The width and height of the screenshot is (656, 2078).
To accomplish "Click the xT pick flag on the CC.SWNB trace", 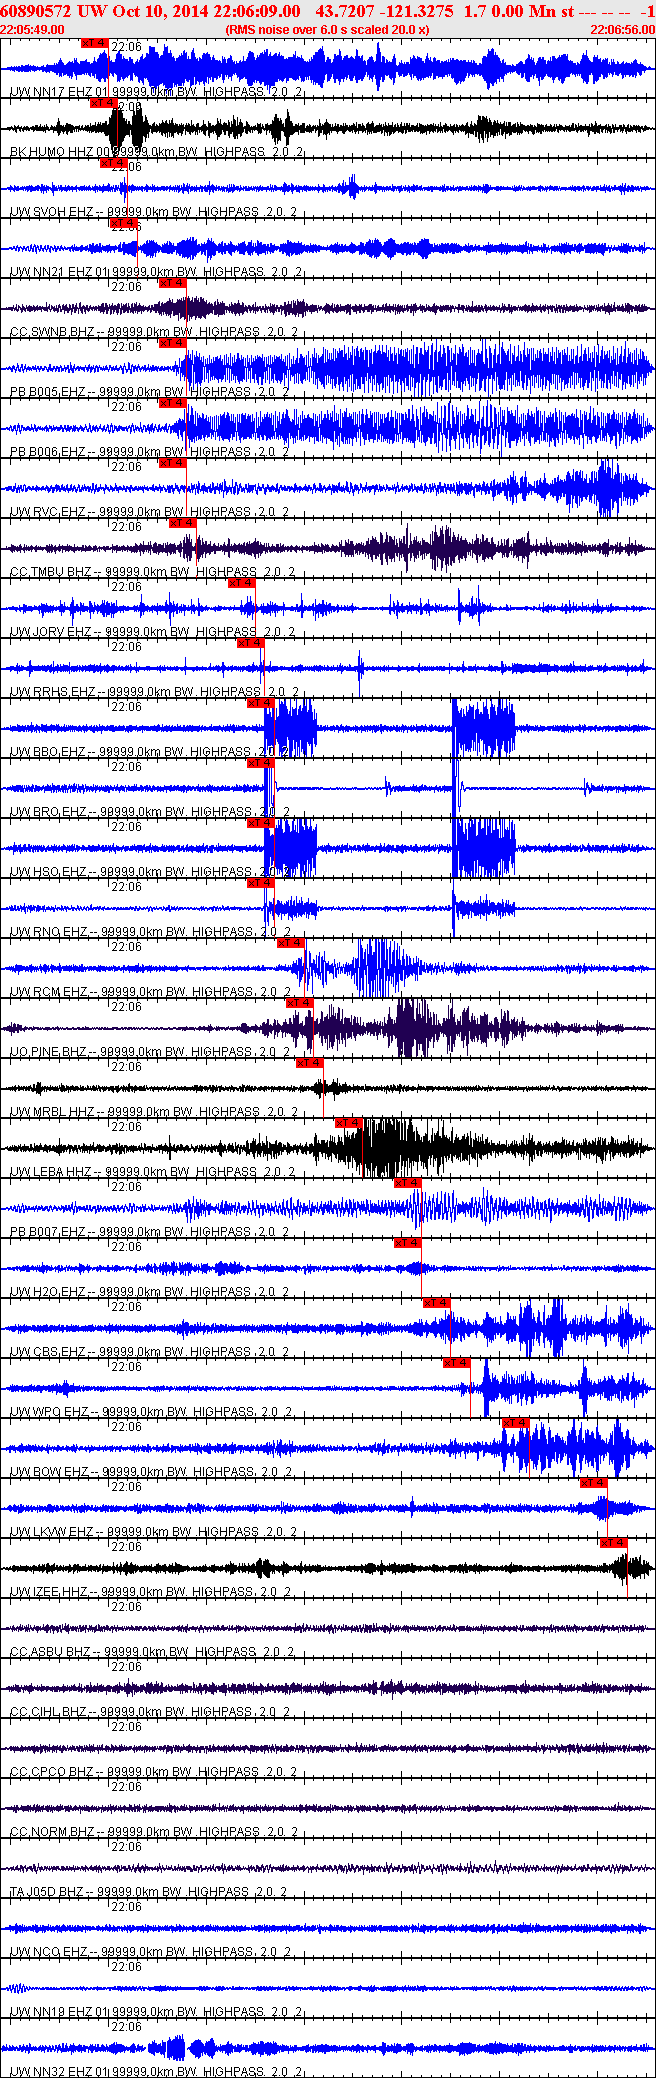I will [x=173, y=283].
